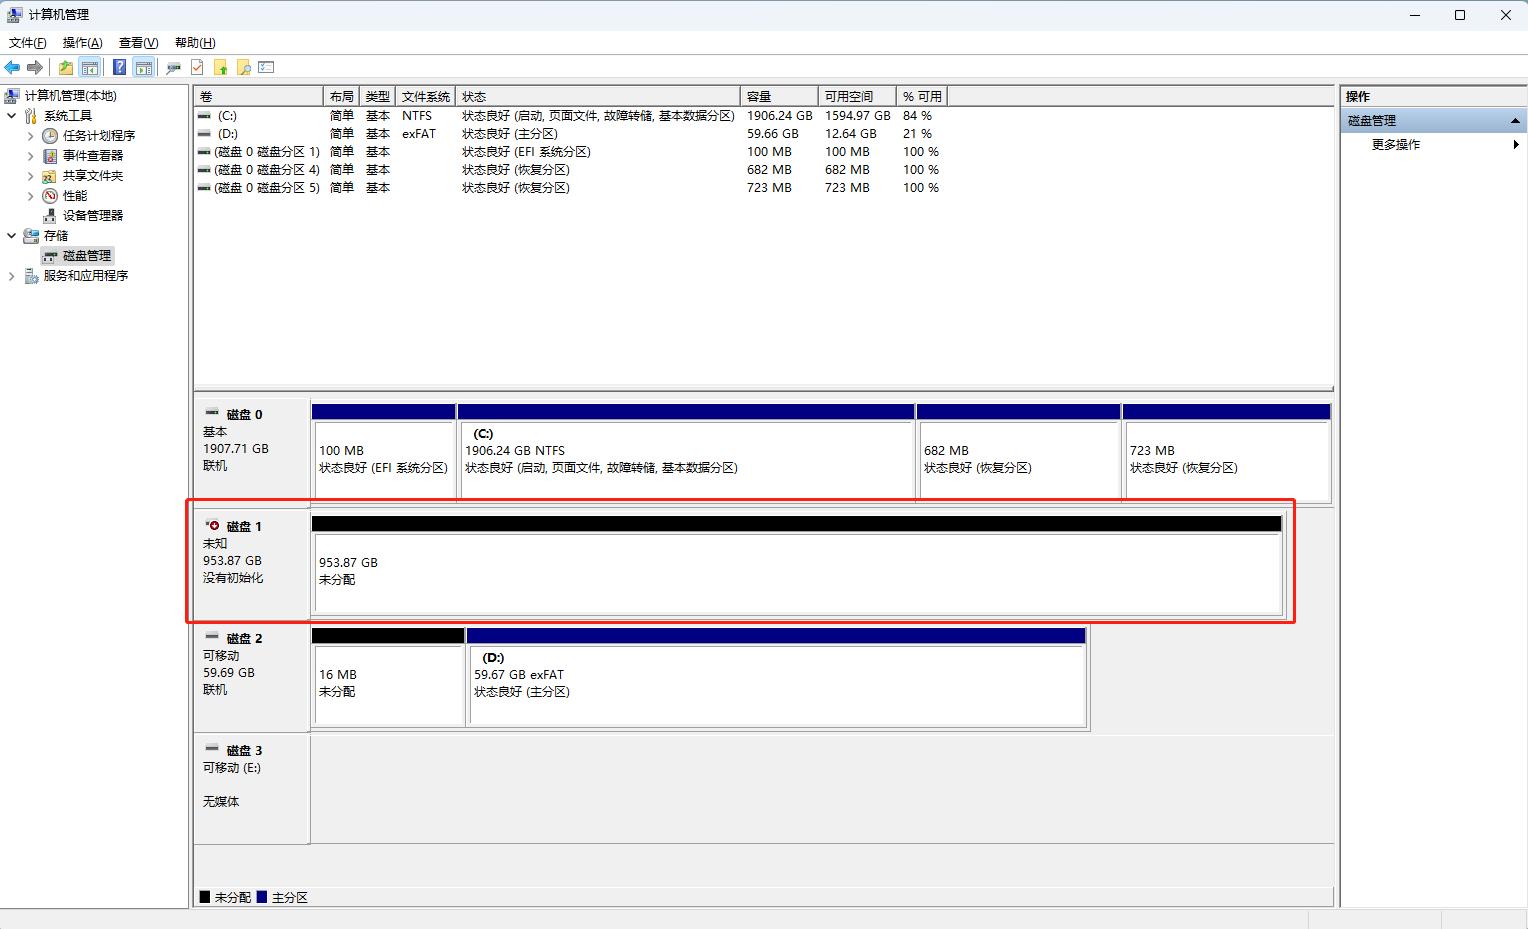This screenshot has width=1528, height=929.
Task: Open the 查看(V) menu
Action: (x=138, y=42)
